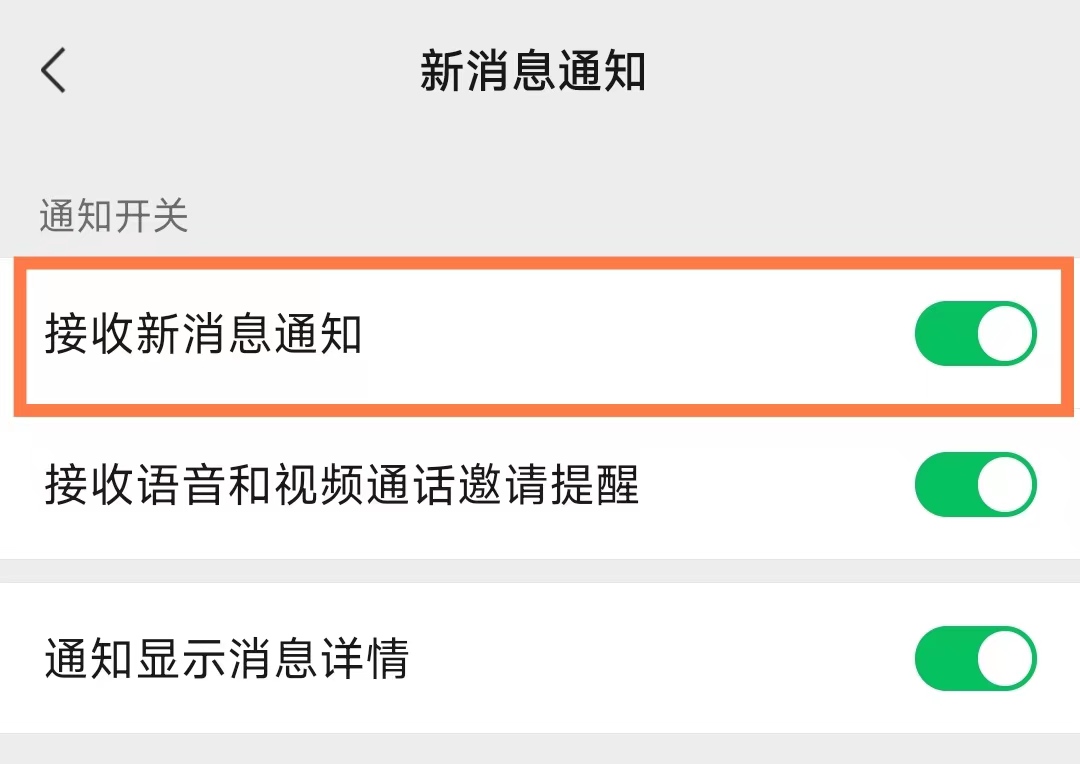Select the orange-highlighted 接收新消息通知 row

540,335
